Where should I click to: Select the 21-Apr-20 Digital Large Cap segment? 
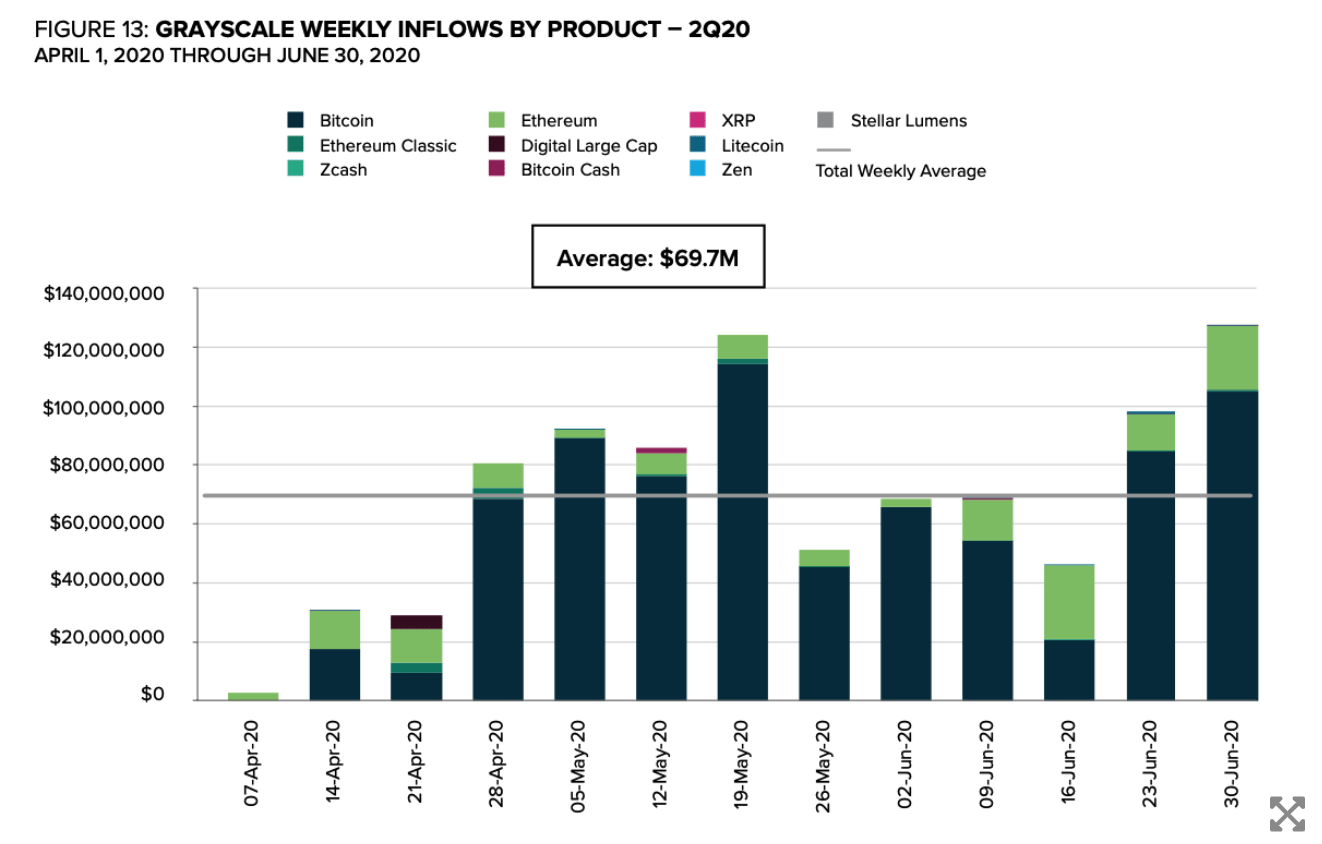[417, 622]
